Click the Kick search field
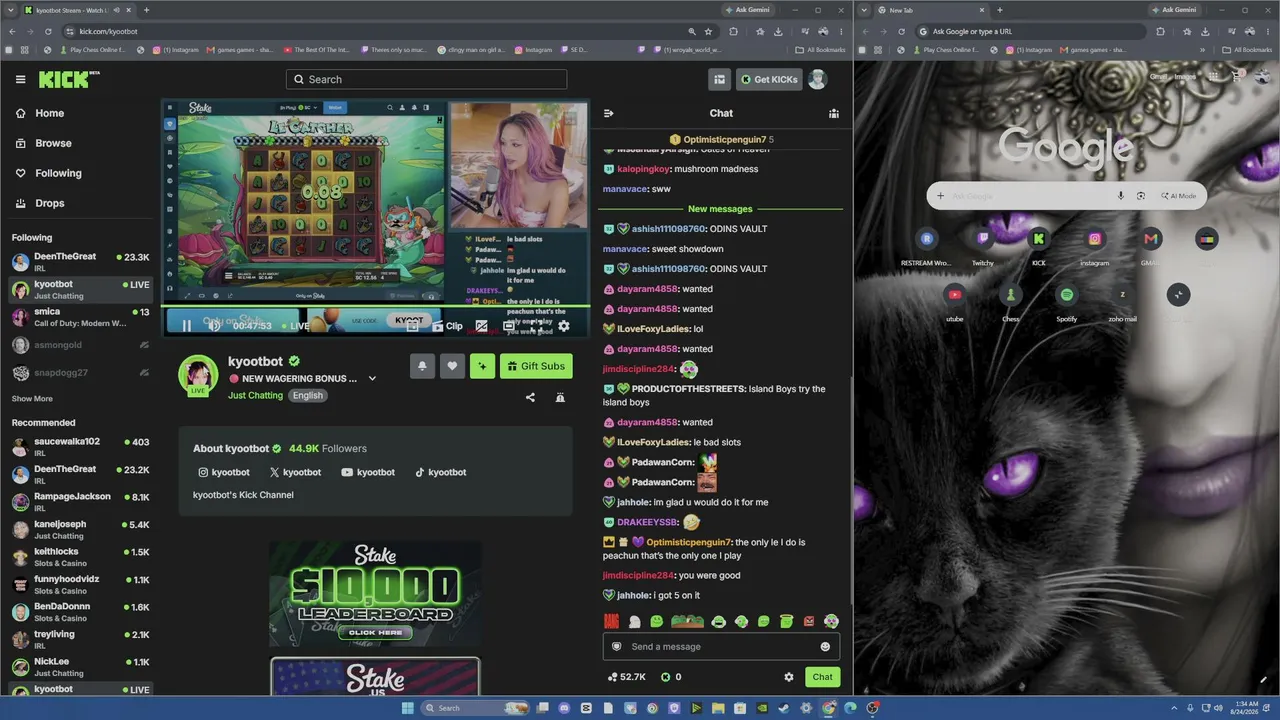 point(426,79)
